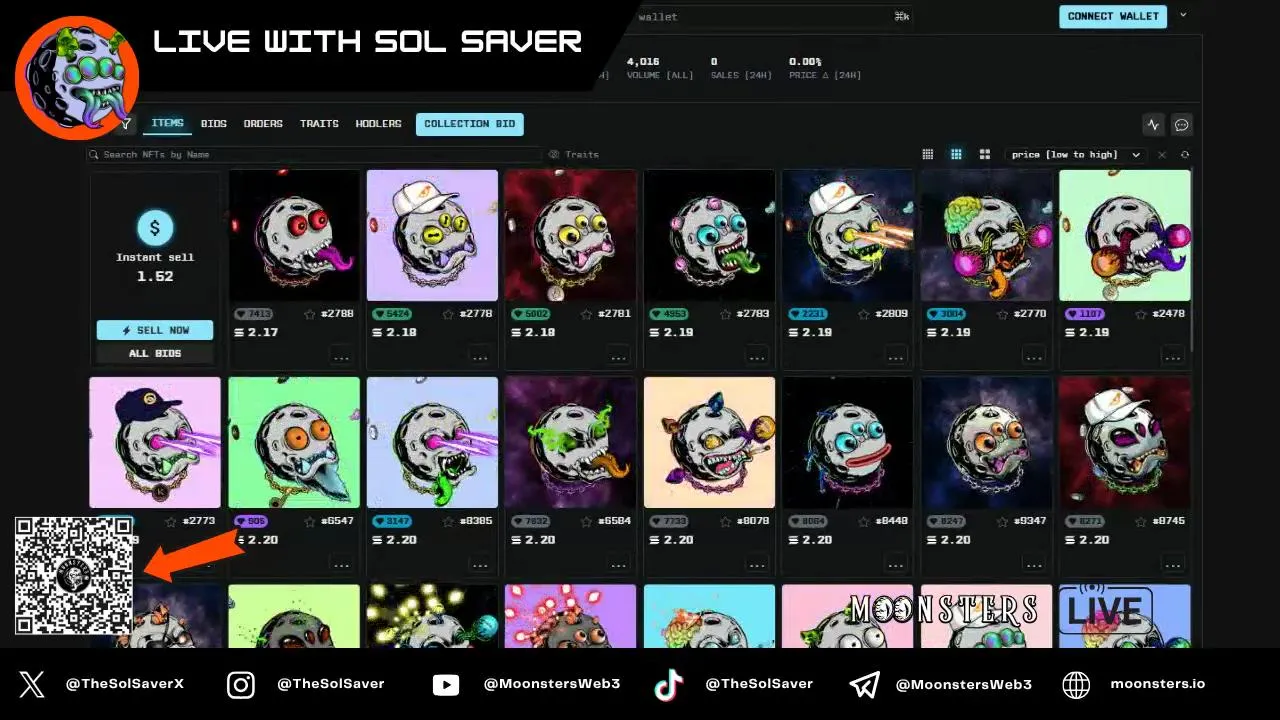Click rank badge 1107 on #2478
This screenshot has height=720, width=1280.
click(x=1084, y=314)
